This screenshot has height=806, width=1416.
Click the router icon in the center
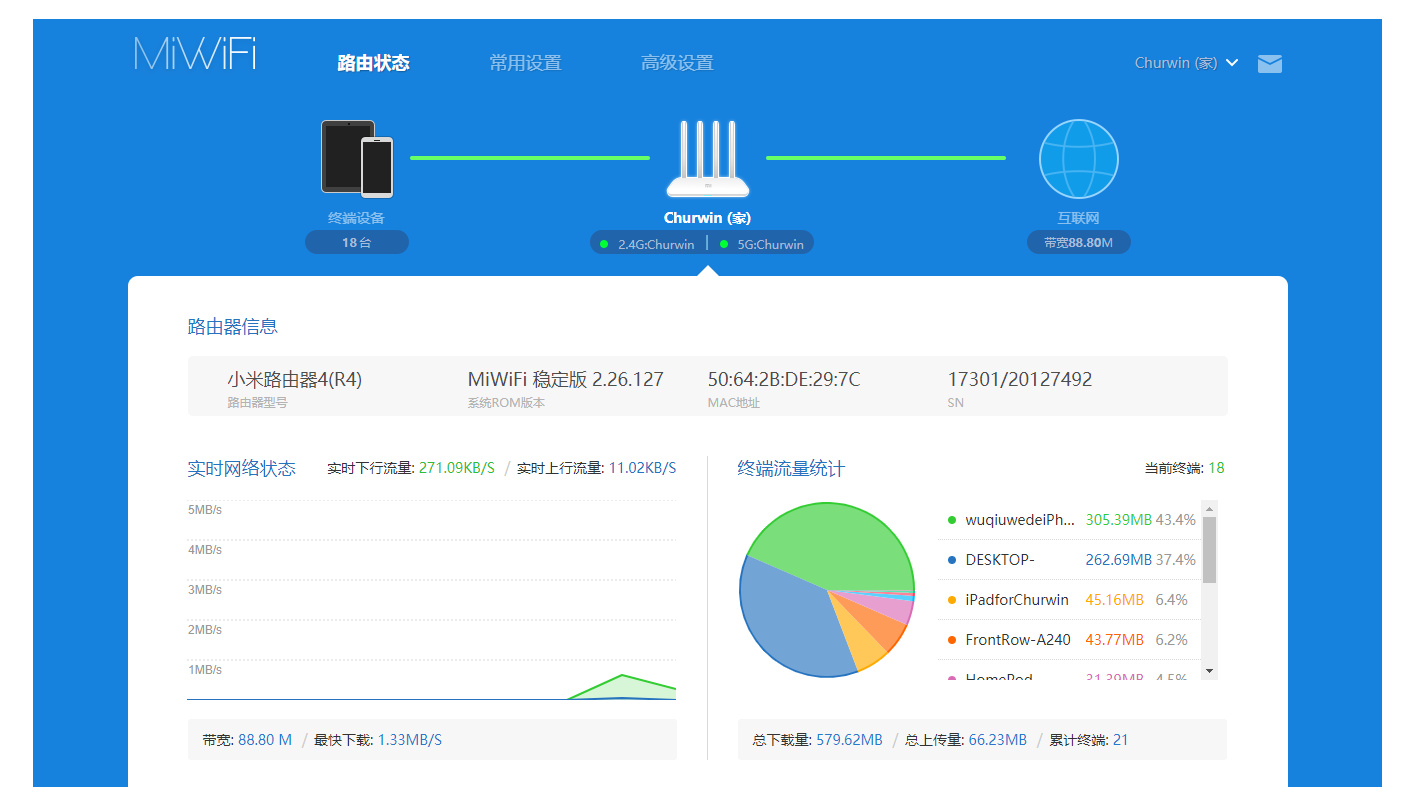click(707, 160)
